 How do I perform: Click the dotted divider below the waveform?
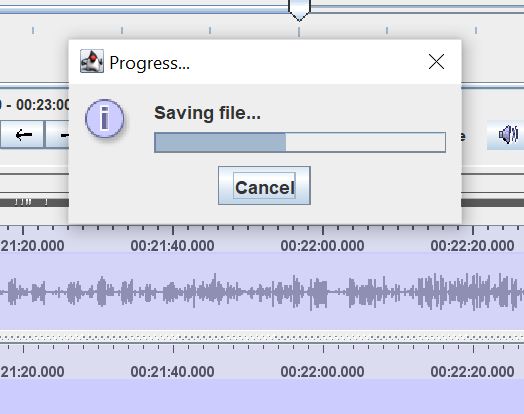click(x=262, y=337)
